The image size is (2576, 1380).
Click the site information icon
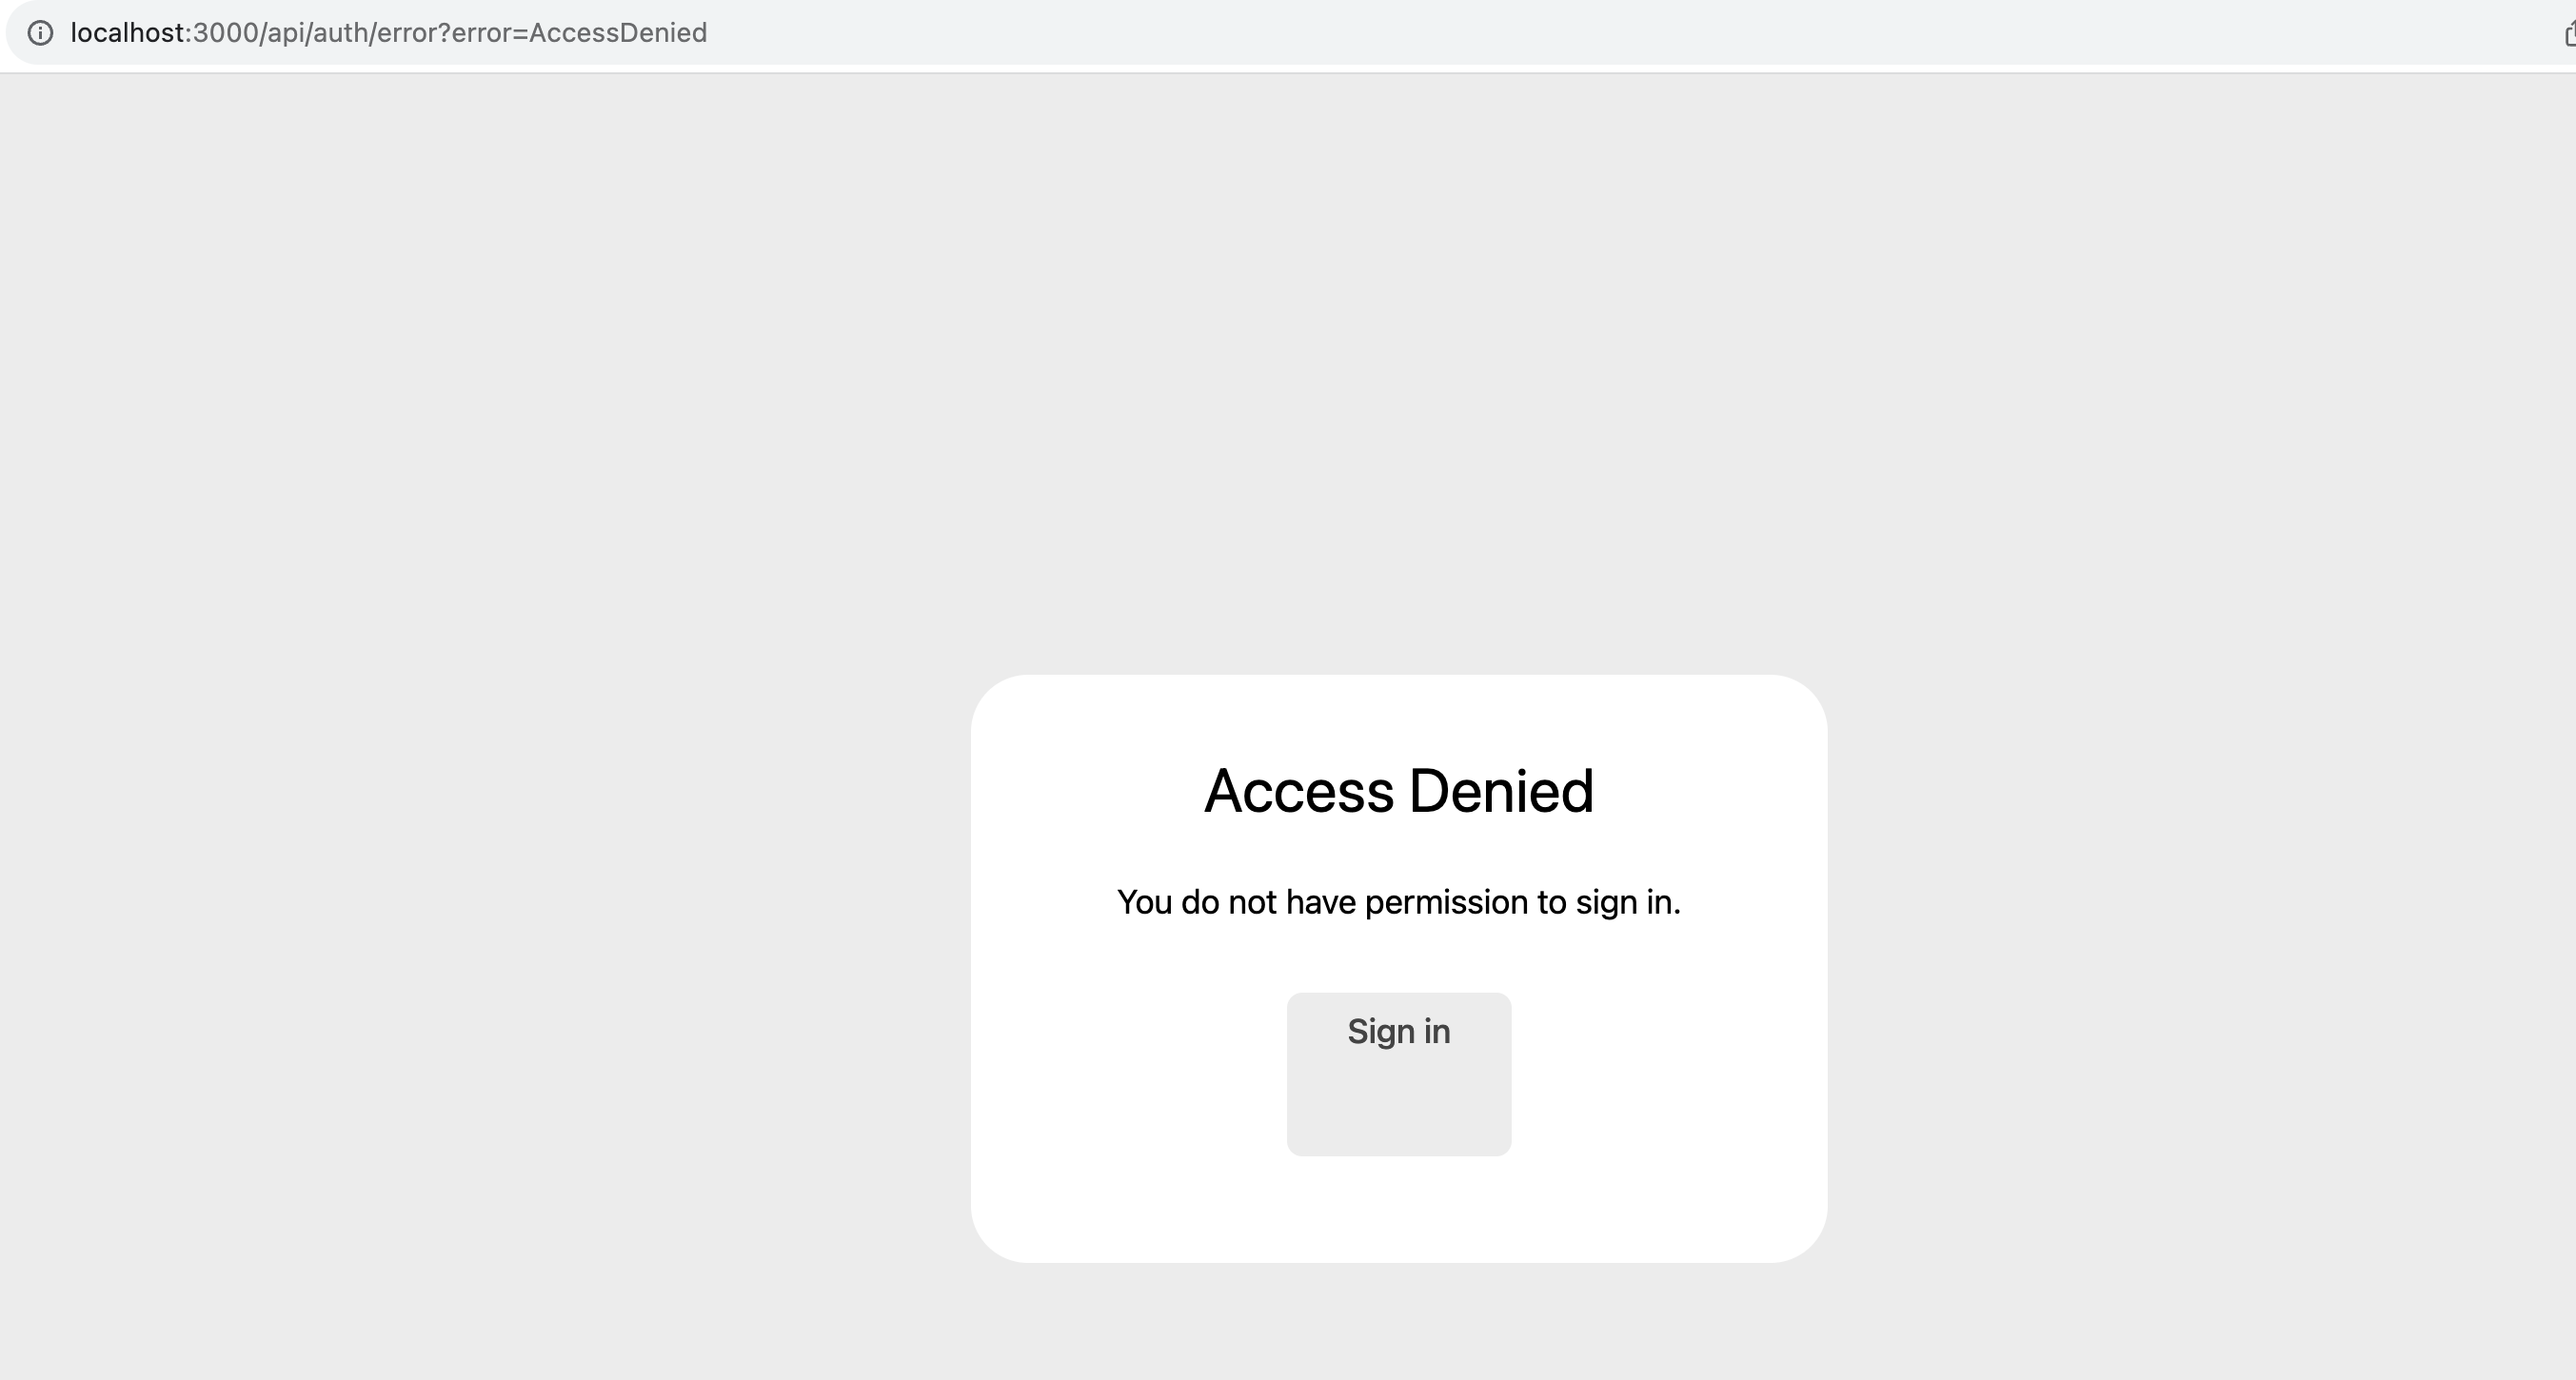click(x=40, y=33)
